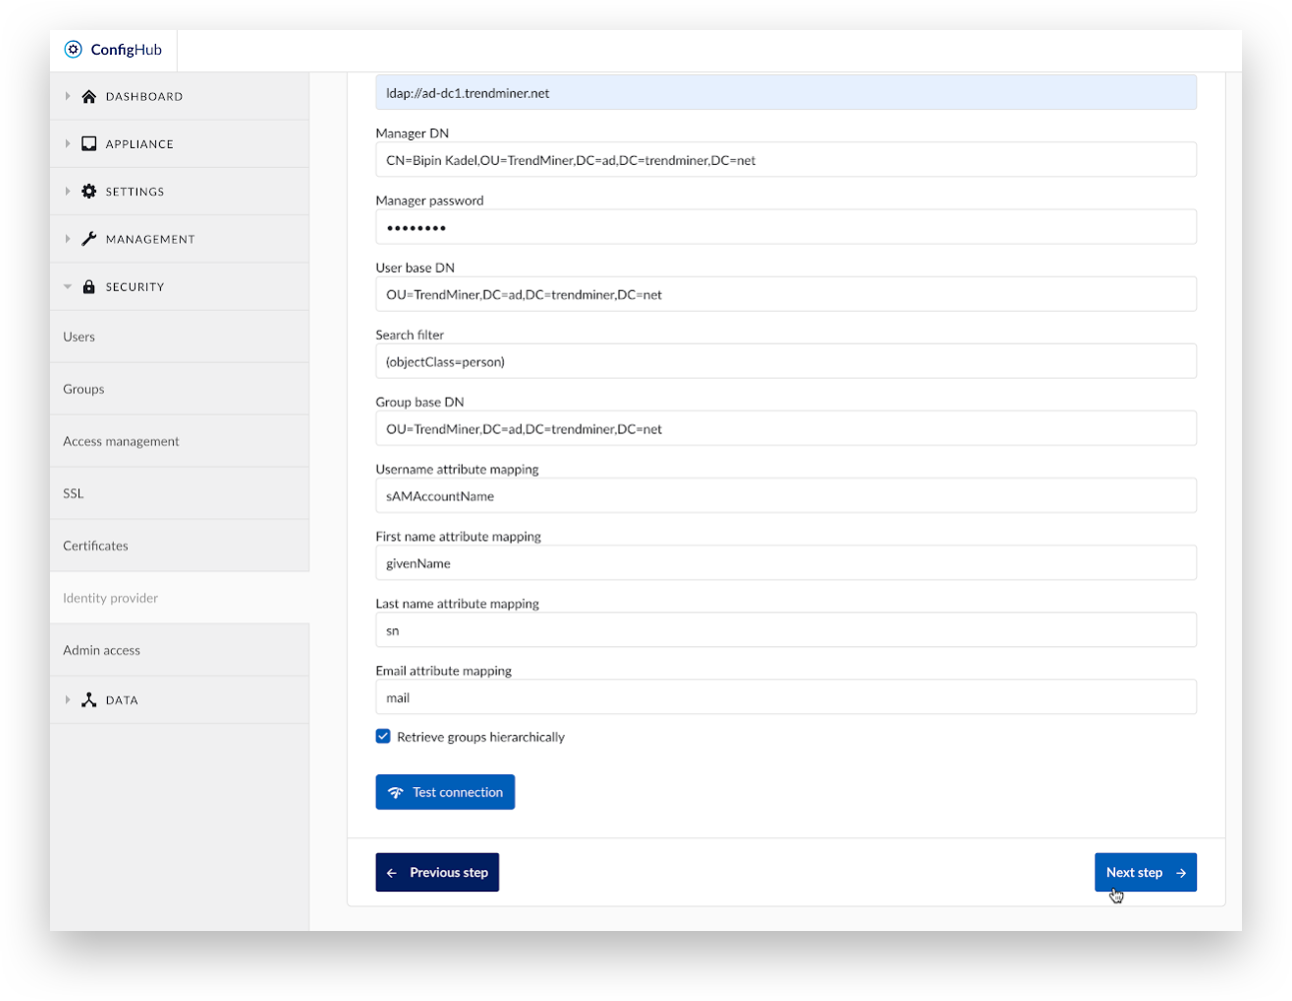Viewport: 1292px width, 1001px height.
Task: Click the 'Manager DN' label
Action: tap(412, 133)
